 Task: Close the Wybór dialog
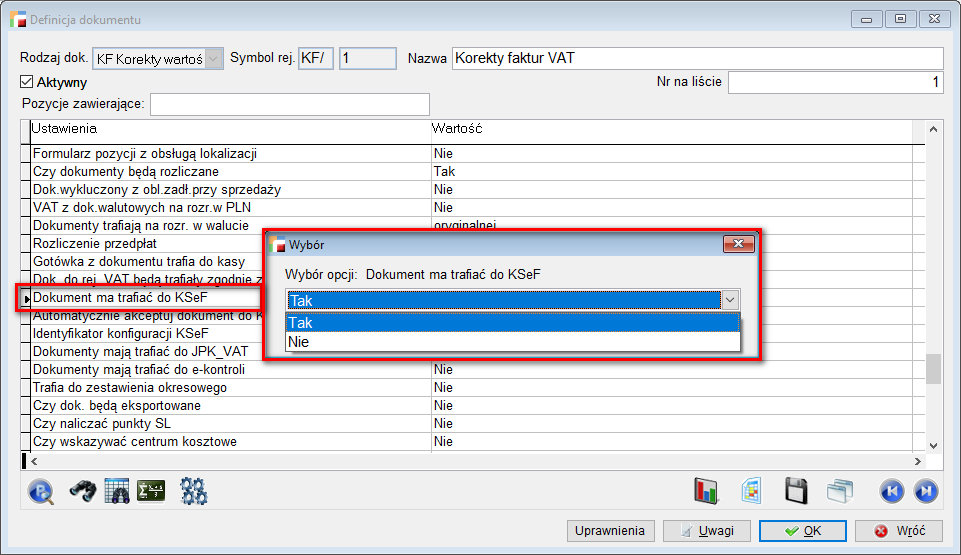[739, 243]
